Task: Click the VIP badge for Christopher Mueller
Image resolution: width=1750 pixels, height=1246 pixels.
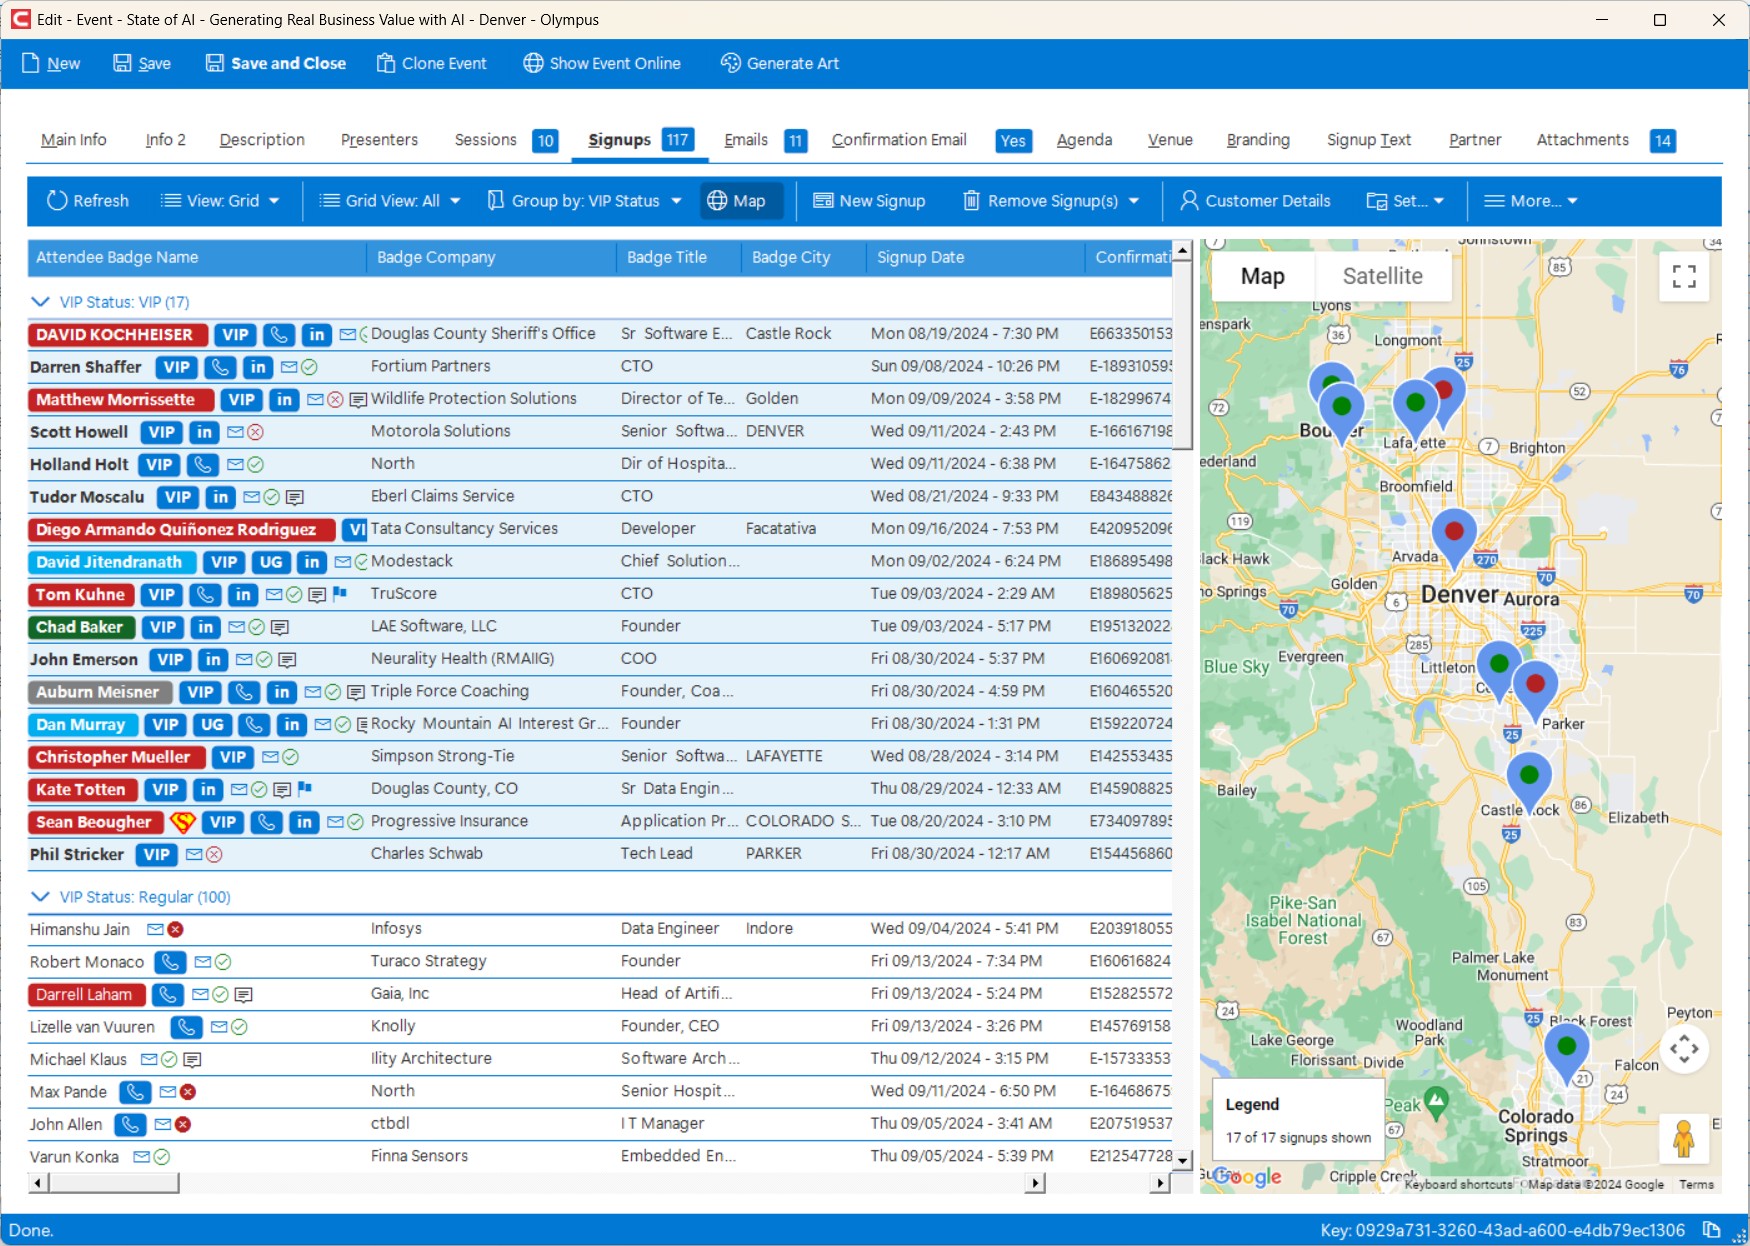Action: [233, 757]
